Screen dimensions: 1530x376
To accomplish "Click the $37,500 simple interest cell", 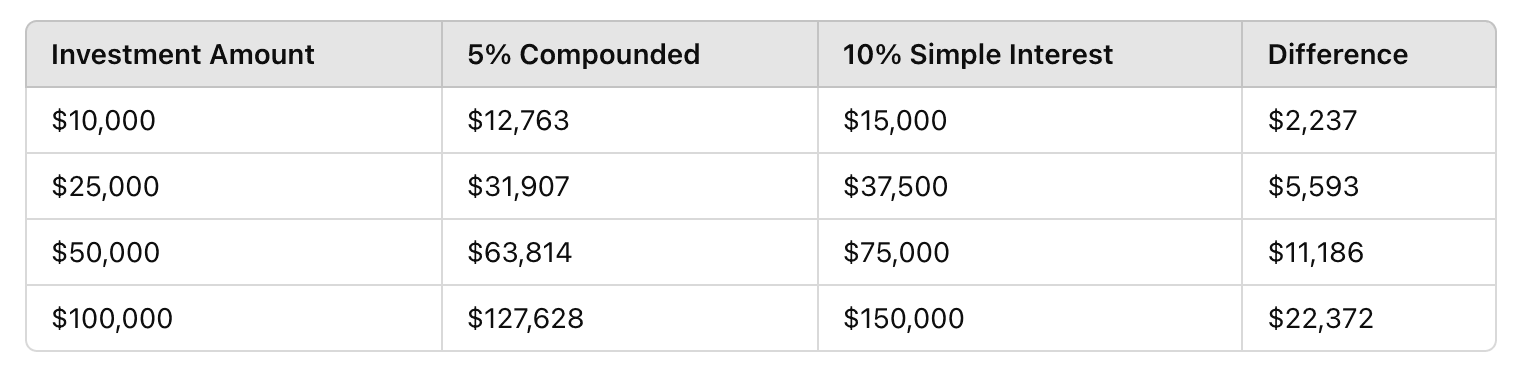I will (x=1030, y=186).
